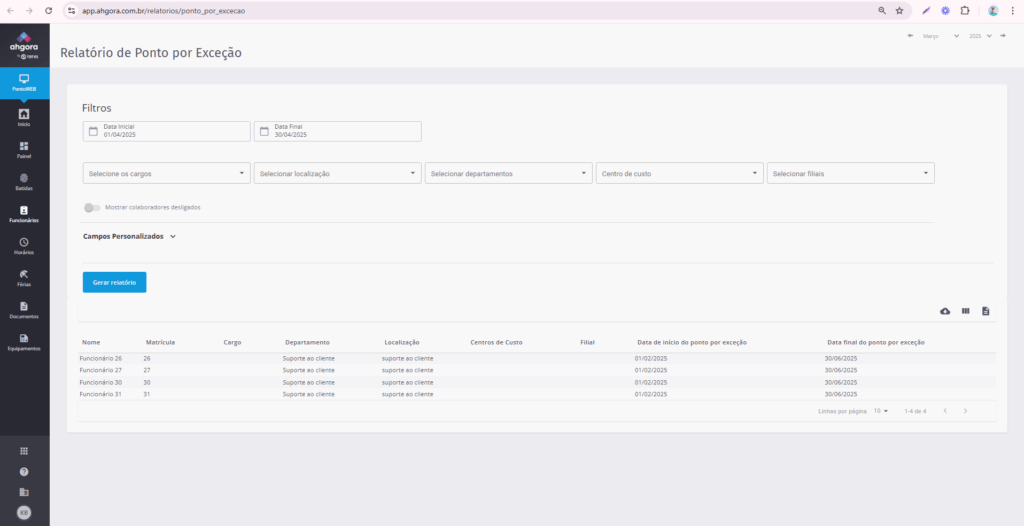This screenshot has width=1024, height=526.
Task: Open the Selecione os cargos dropdown
Action: [166, 173]
